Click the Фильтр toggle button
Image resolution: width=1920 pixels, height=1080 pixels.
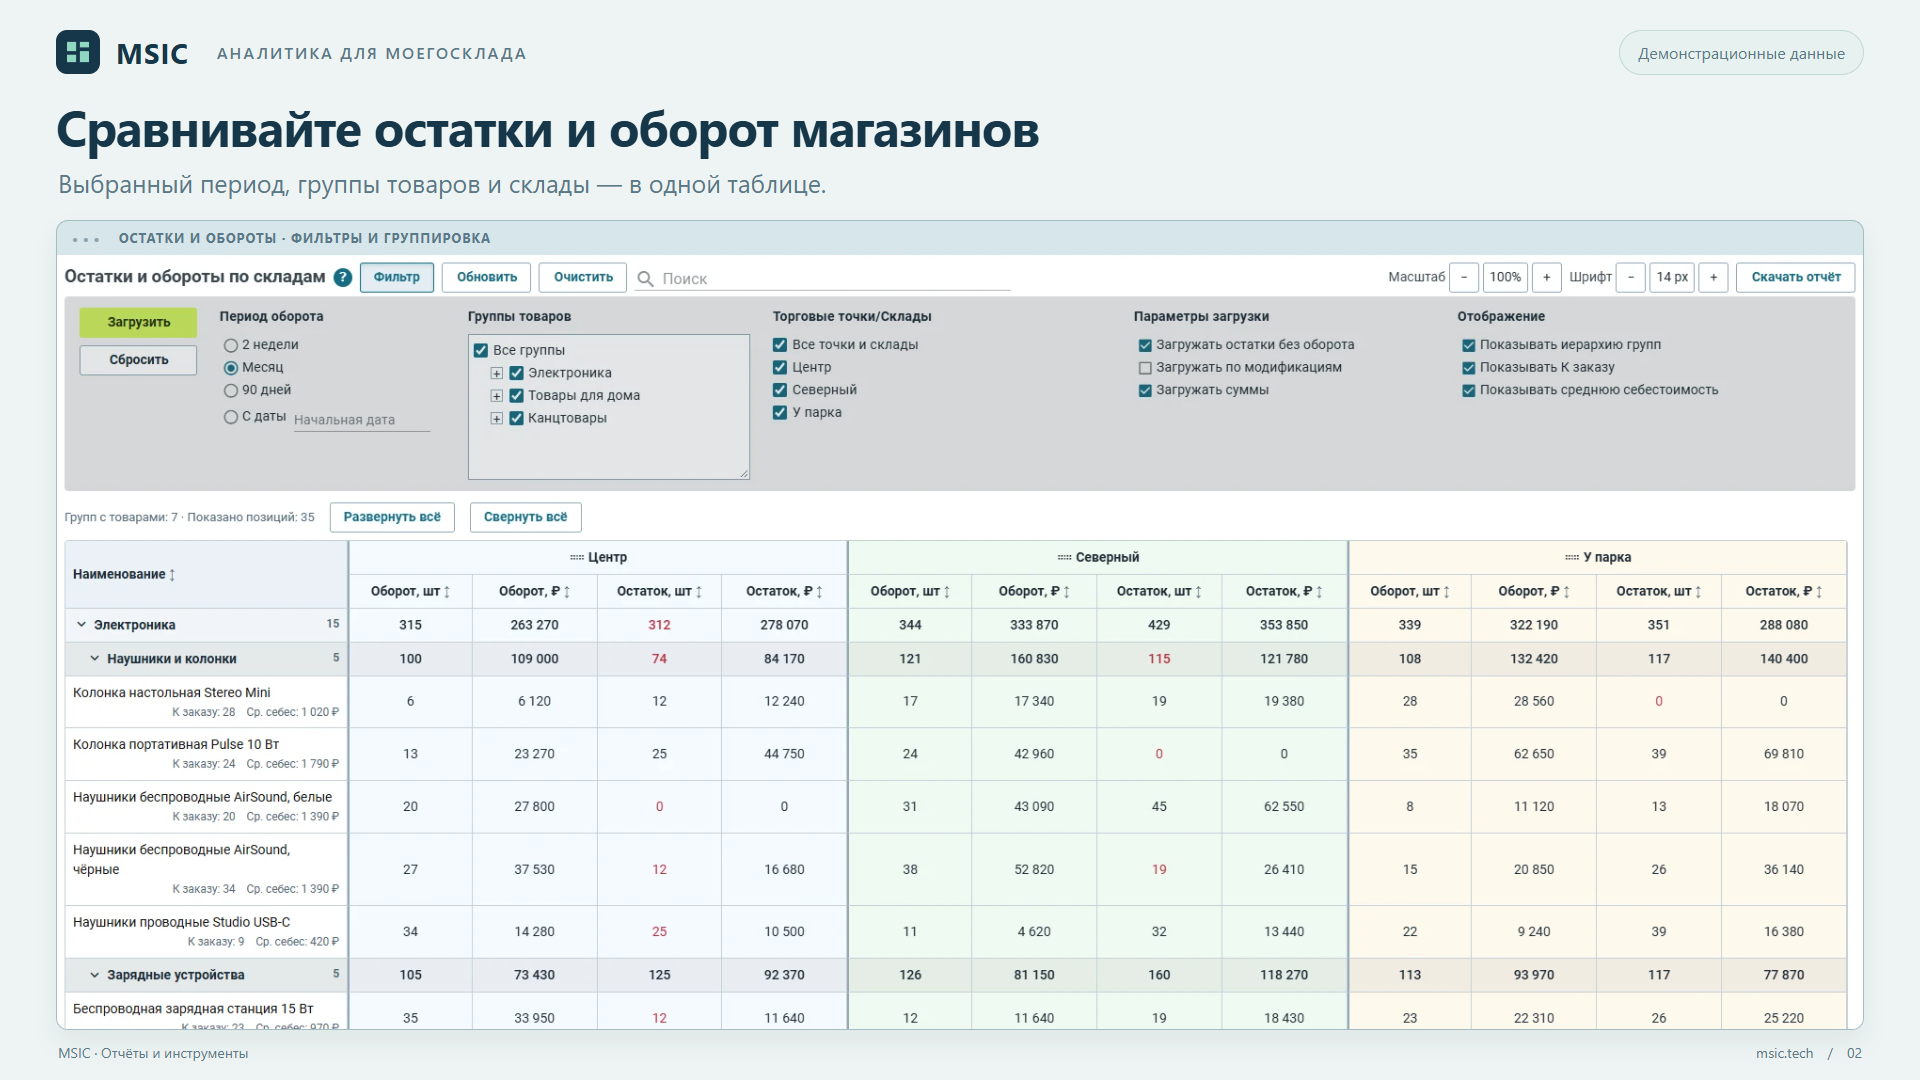397,277
